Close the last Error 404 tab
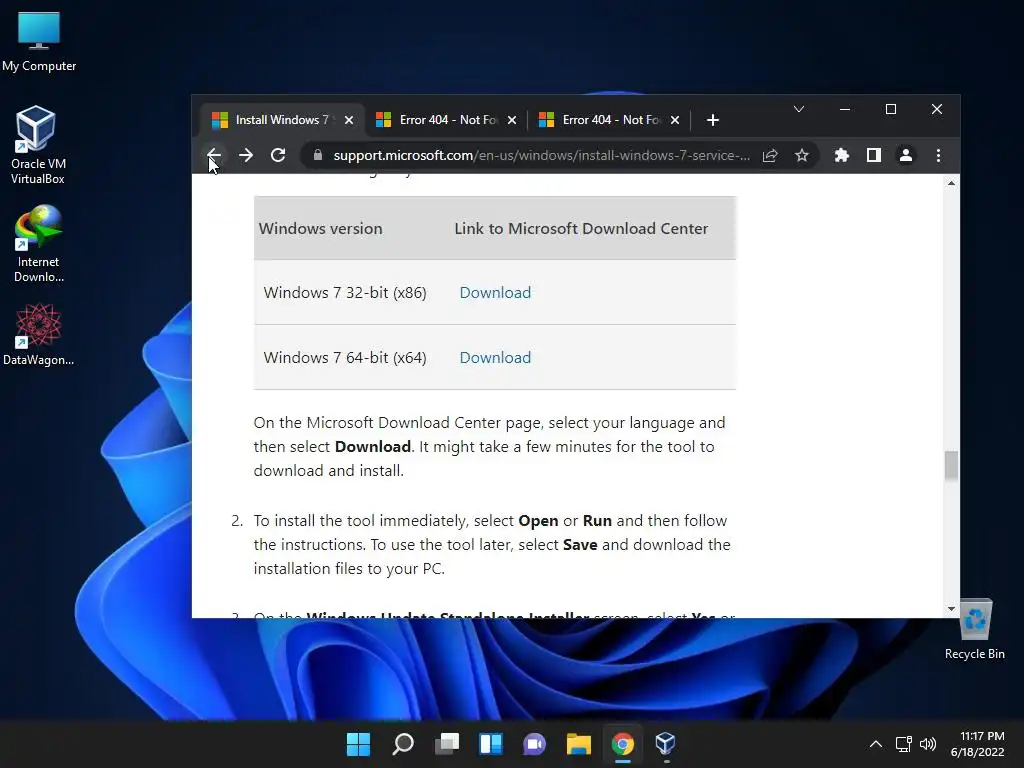The height and width of the screenshot is (768, 1024). click(x=675, y=120)
